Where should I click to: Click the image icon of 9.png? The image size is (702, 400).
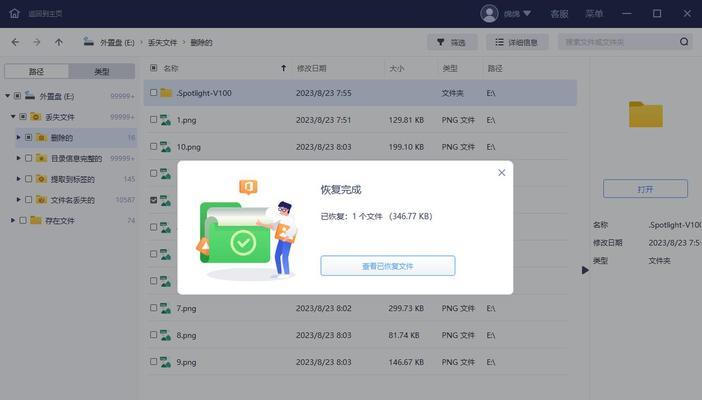click(x=166, y=362)
